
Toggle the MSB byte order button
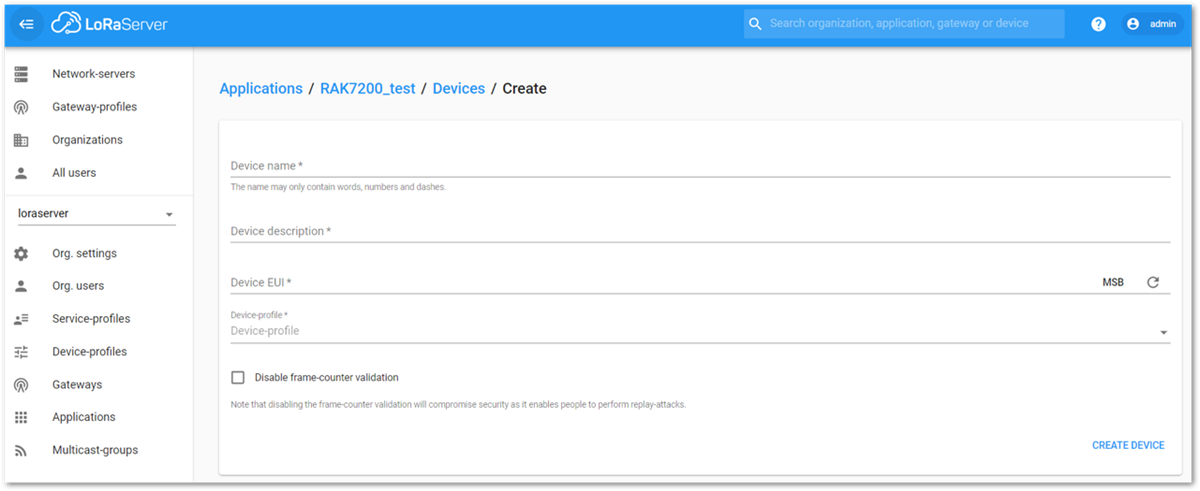tap(1113, 283)
